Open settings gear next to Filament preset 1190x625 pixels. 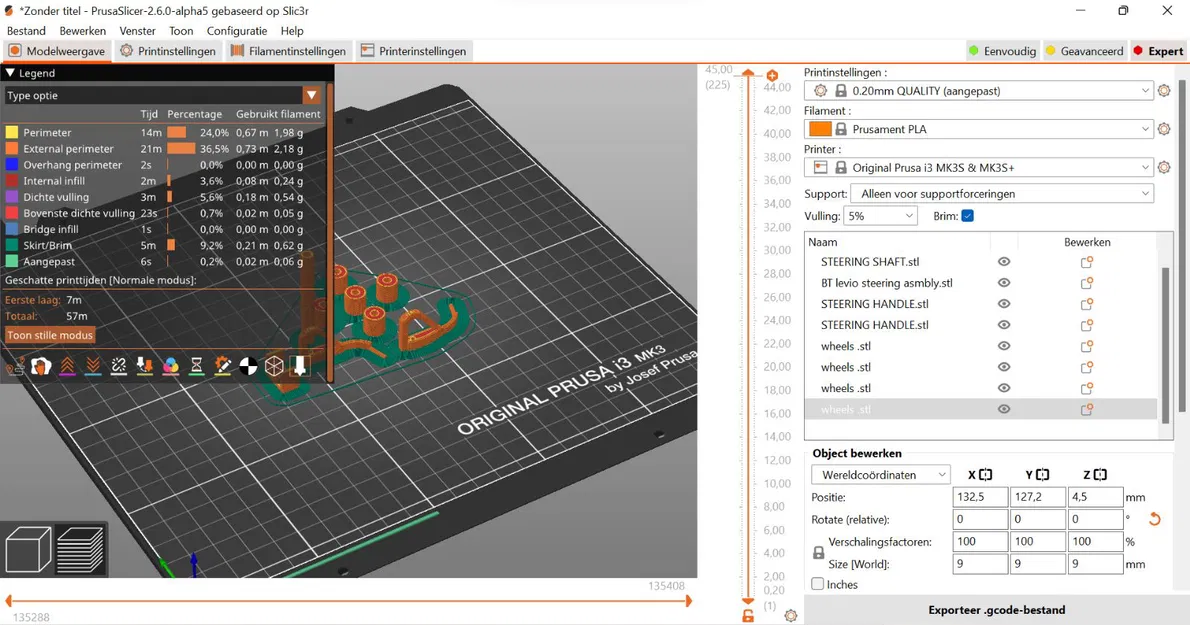click(1164, 129)
